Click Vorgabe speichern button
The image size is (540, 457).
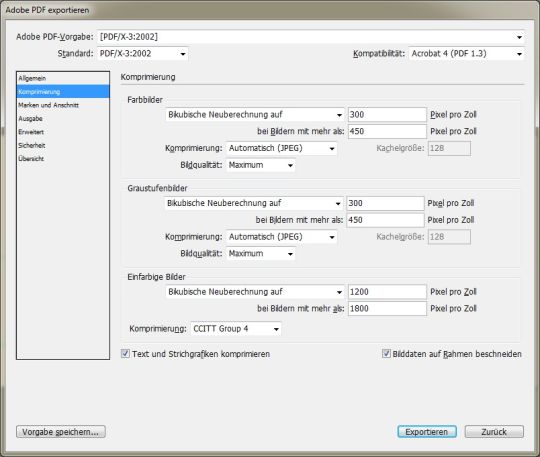click(61, 432)
